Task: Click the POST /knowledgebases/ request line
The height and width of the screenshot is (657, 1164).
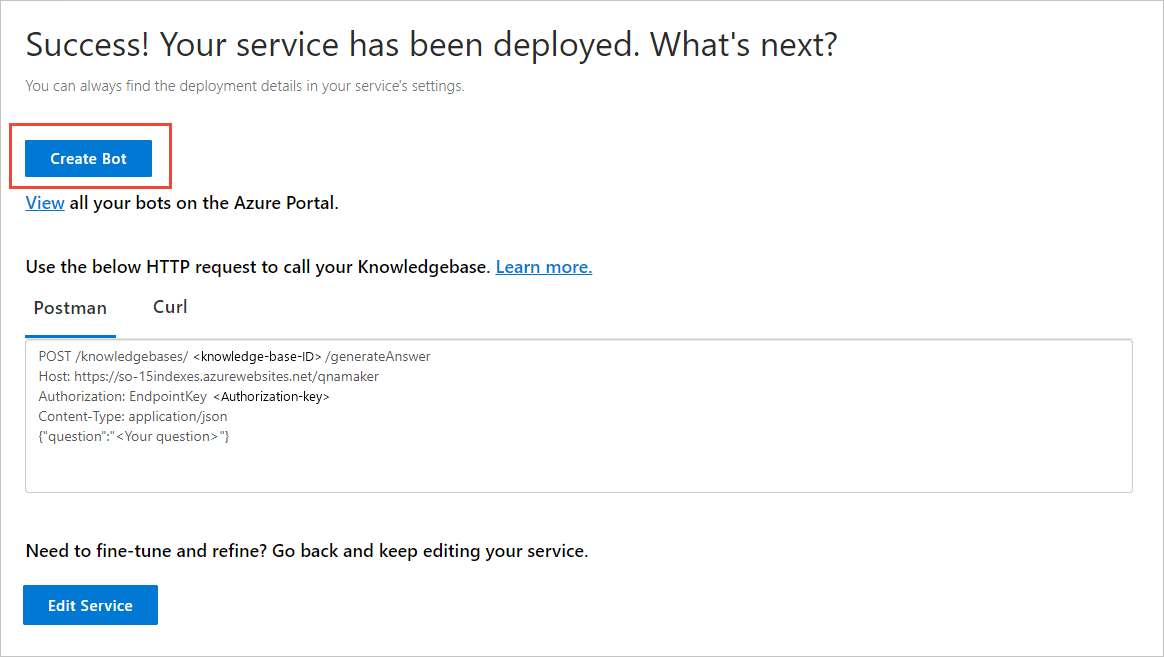Action: (112, 356)
